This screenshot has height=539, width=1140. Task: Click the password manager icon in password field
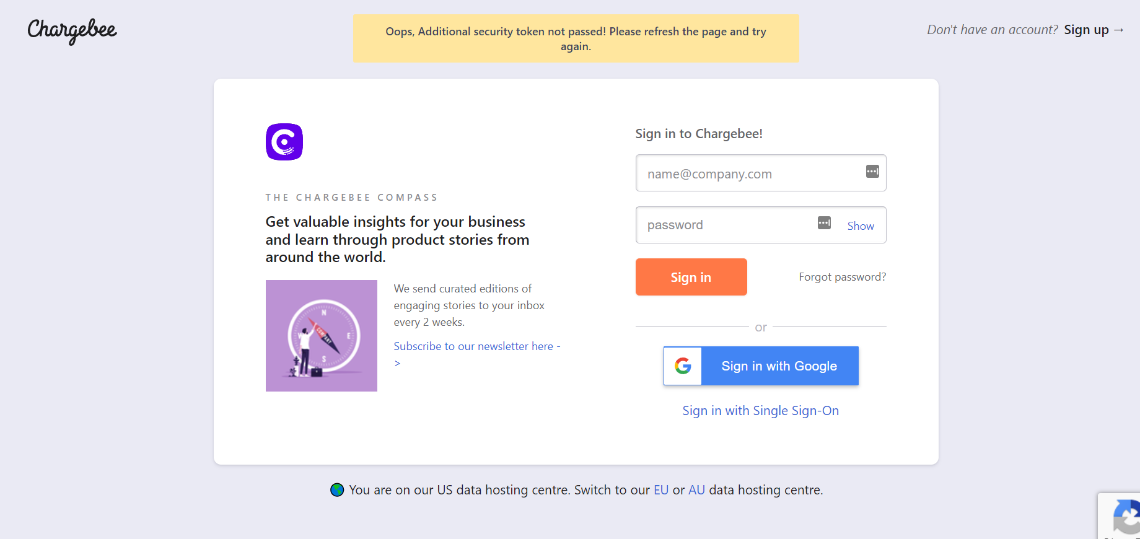tap(824, 222)
